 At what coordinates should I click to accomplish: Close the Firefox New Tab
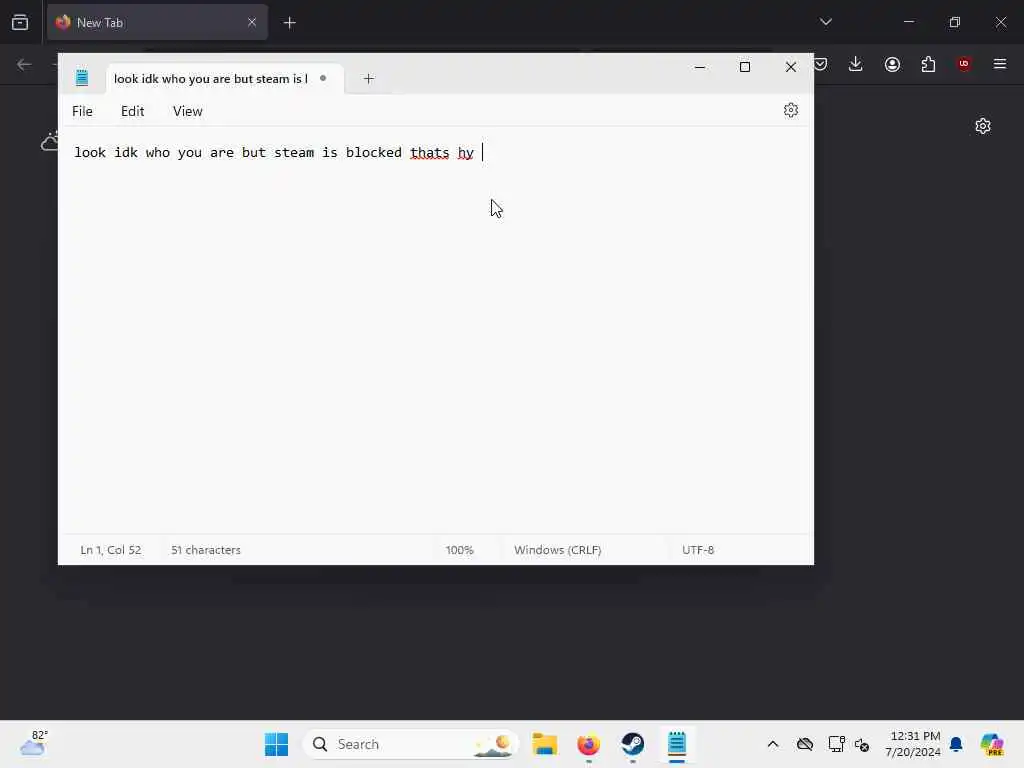coord(252,22)
